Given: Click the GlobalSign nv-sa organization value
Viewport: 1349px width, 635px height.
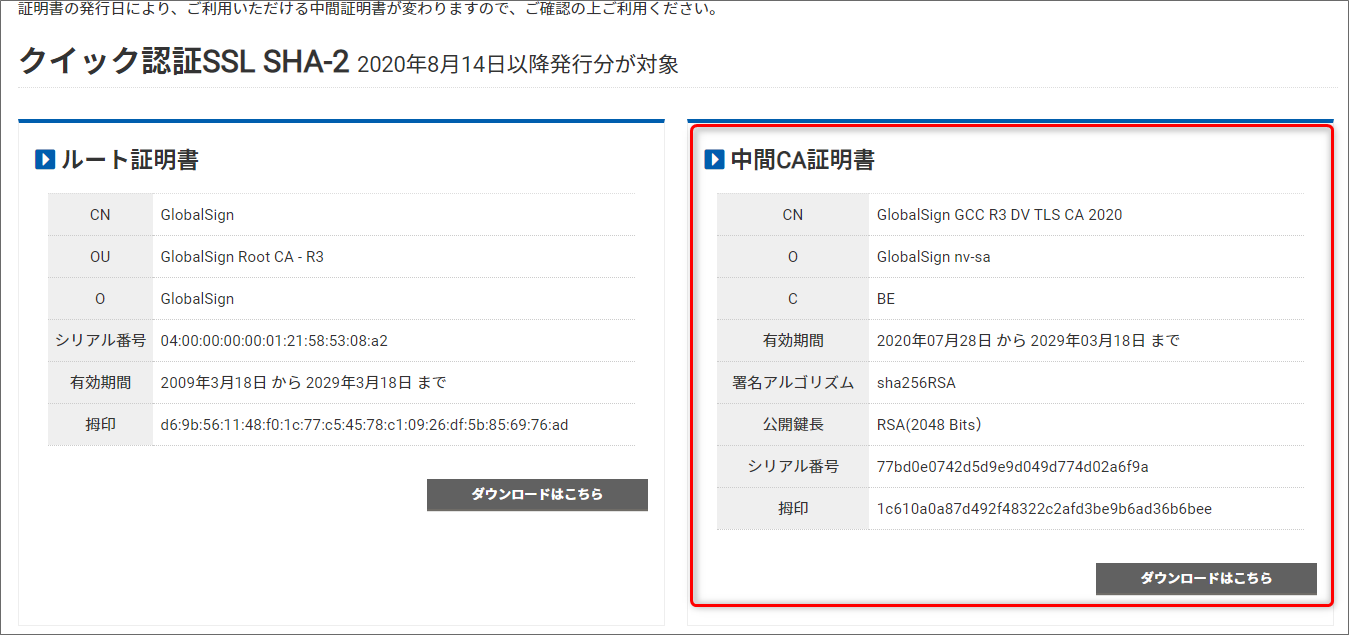Looking at the screenshot, I should pyautogui.click(x=934, y=256).
